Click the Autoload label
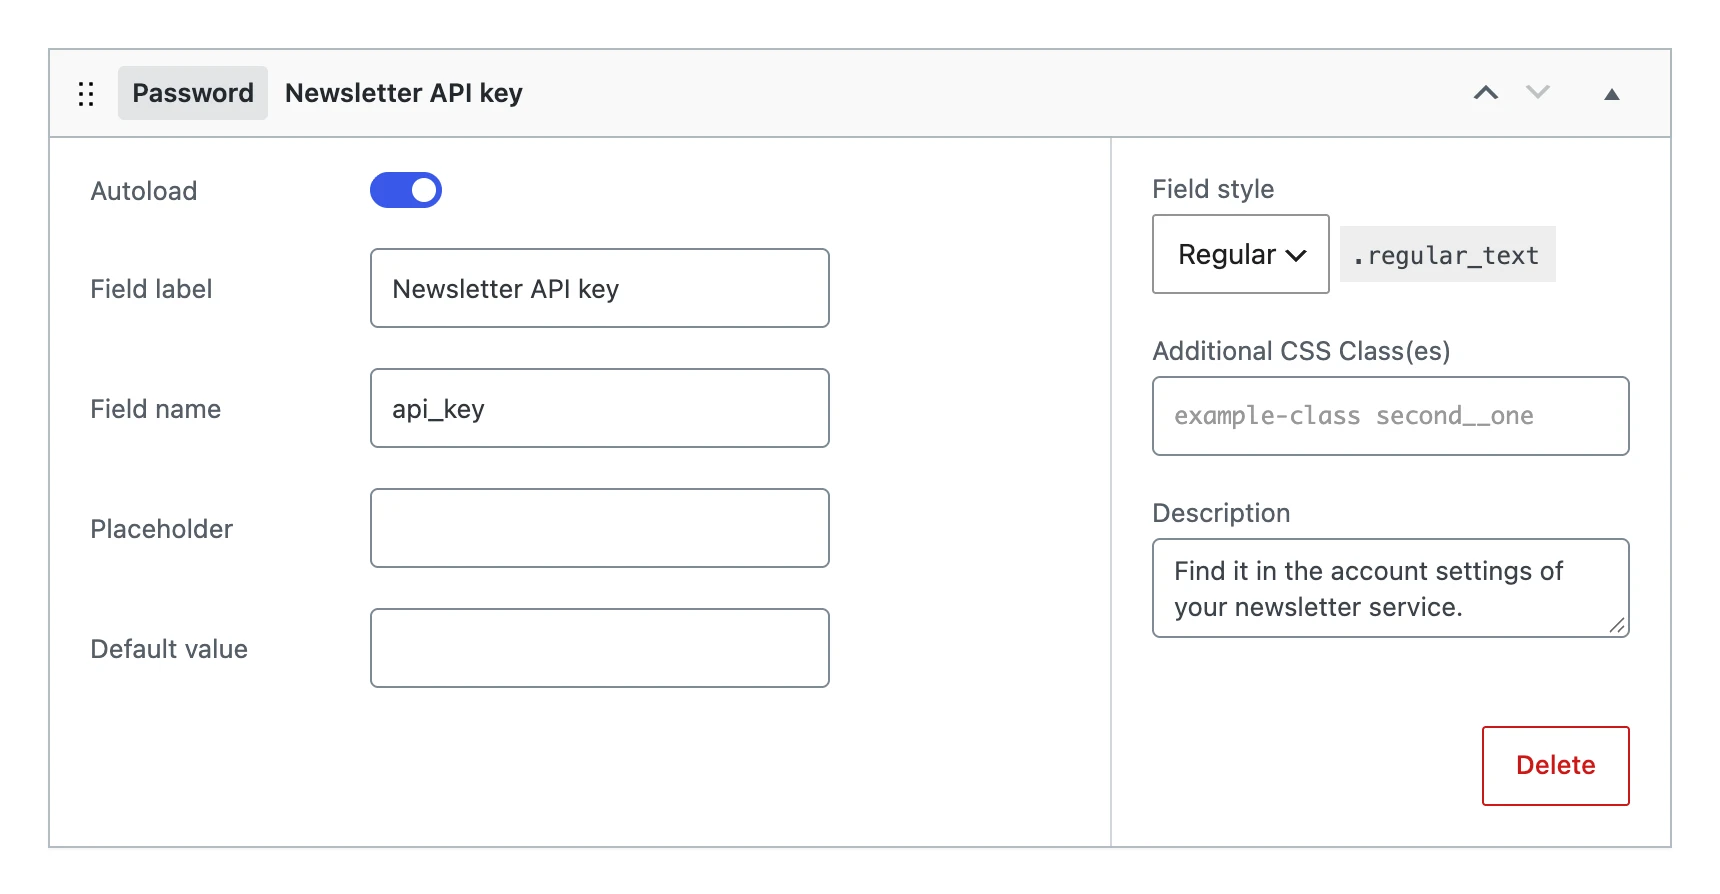Screen dimensions: 1720x894 [144, 191]
